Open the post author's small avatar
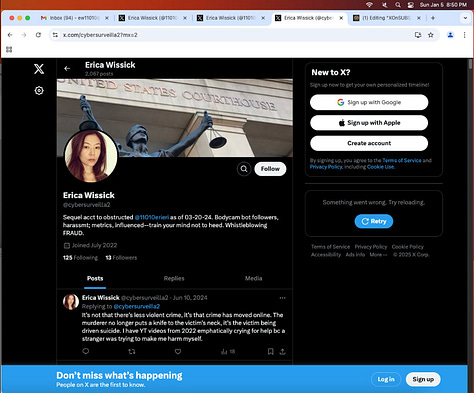This screenshot has width=474, height=393. (71, 302)
